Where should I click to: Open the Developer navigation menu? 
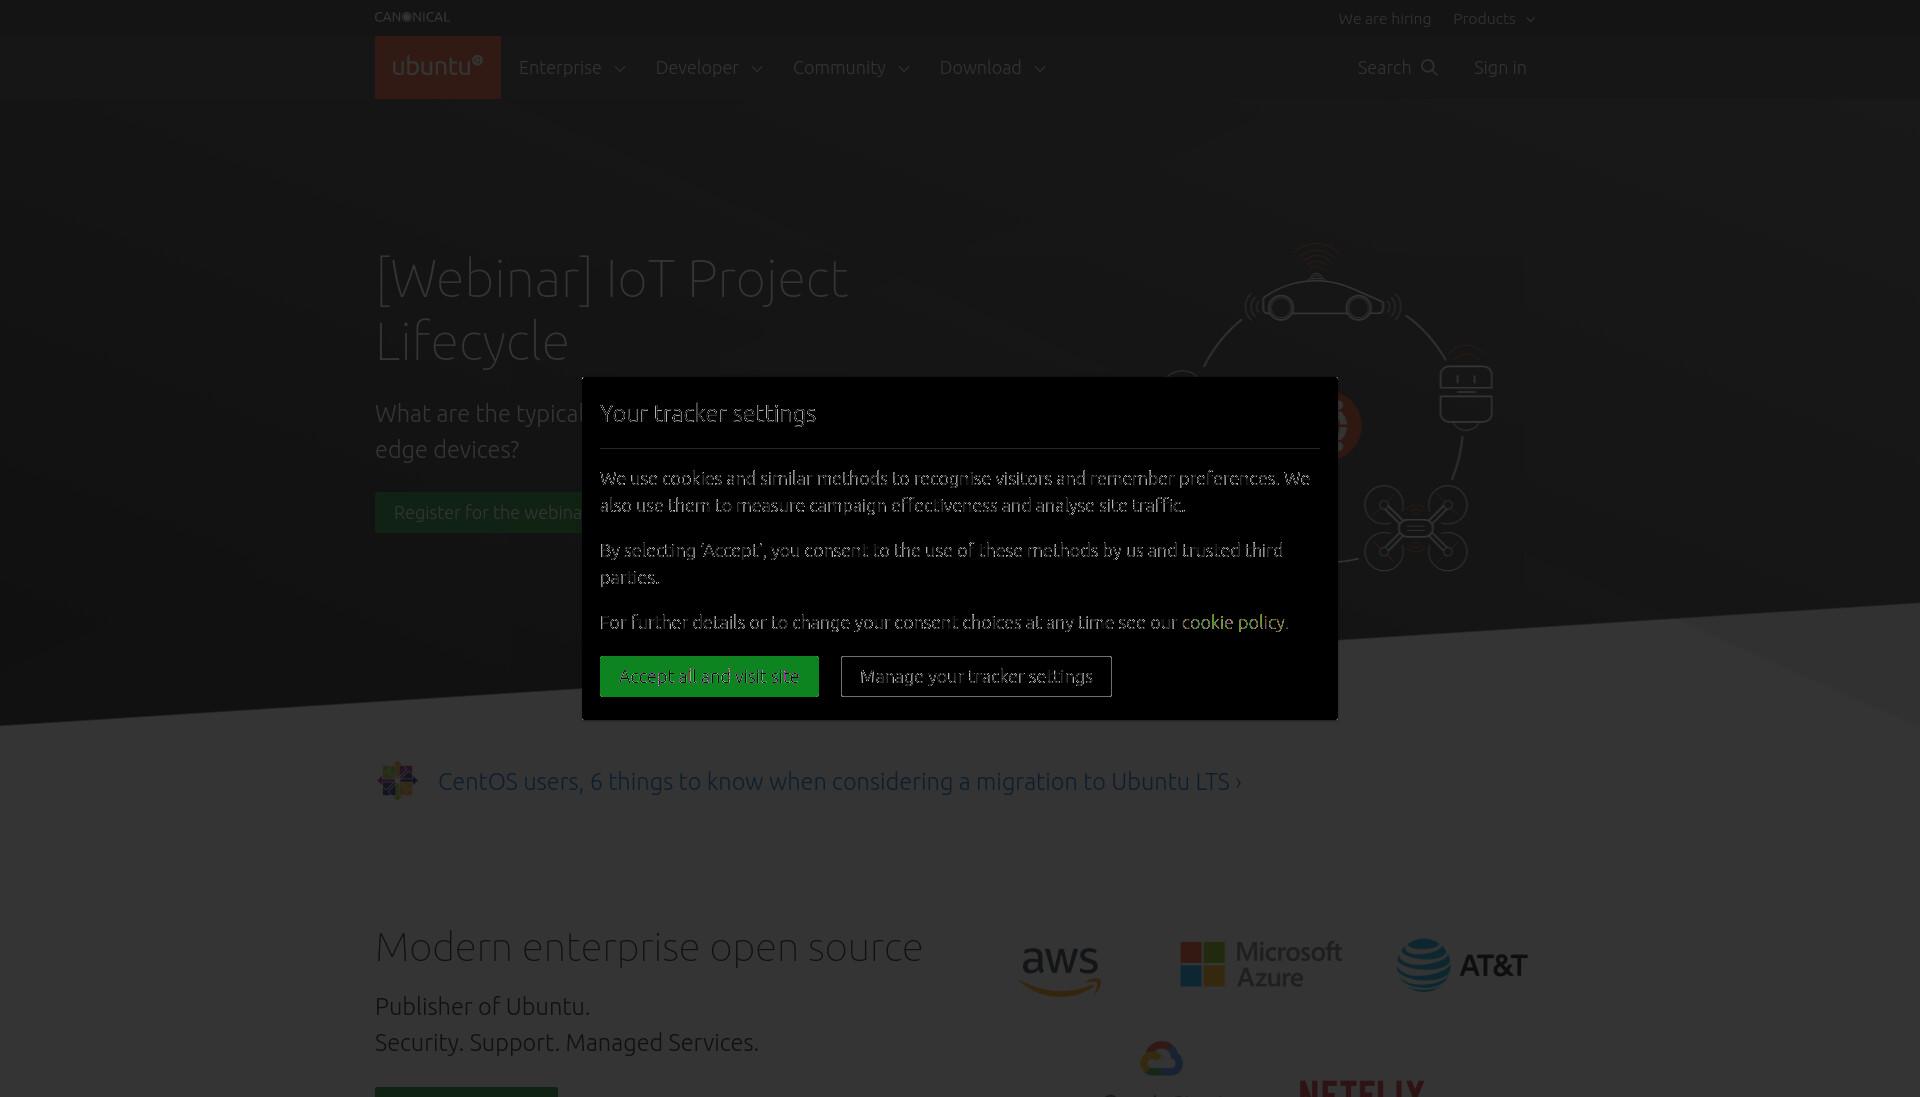(697, 67)
